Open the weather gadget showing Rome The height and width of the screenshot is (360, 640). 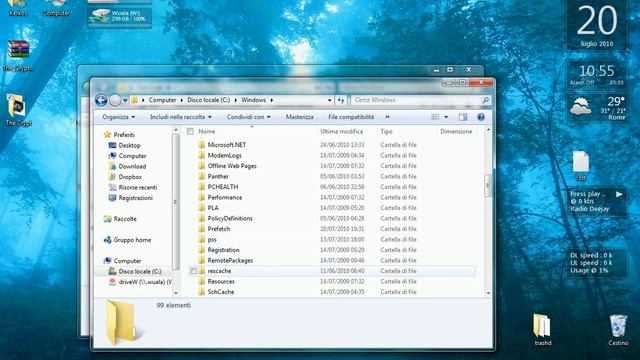(x=597, y=108)
